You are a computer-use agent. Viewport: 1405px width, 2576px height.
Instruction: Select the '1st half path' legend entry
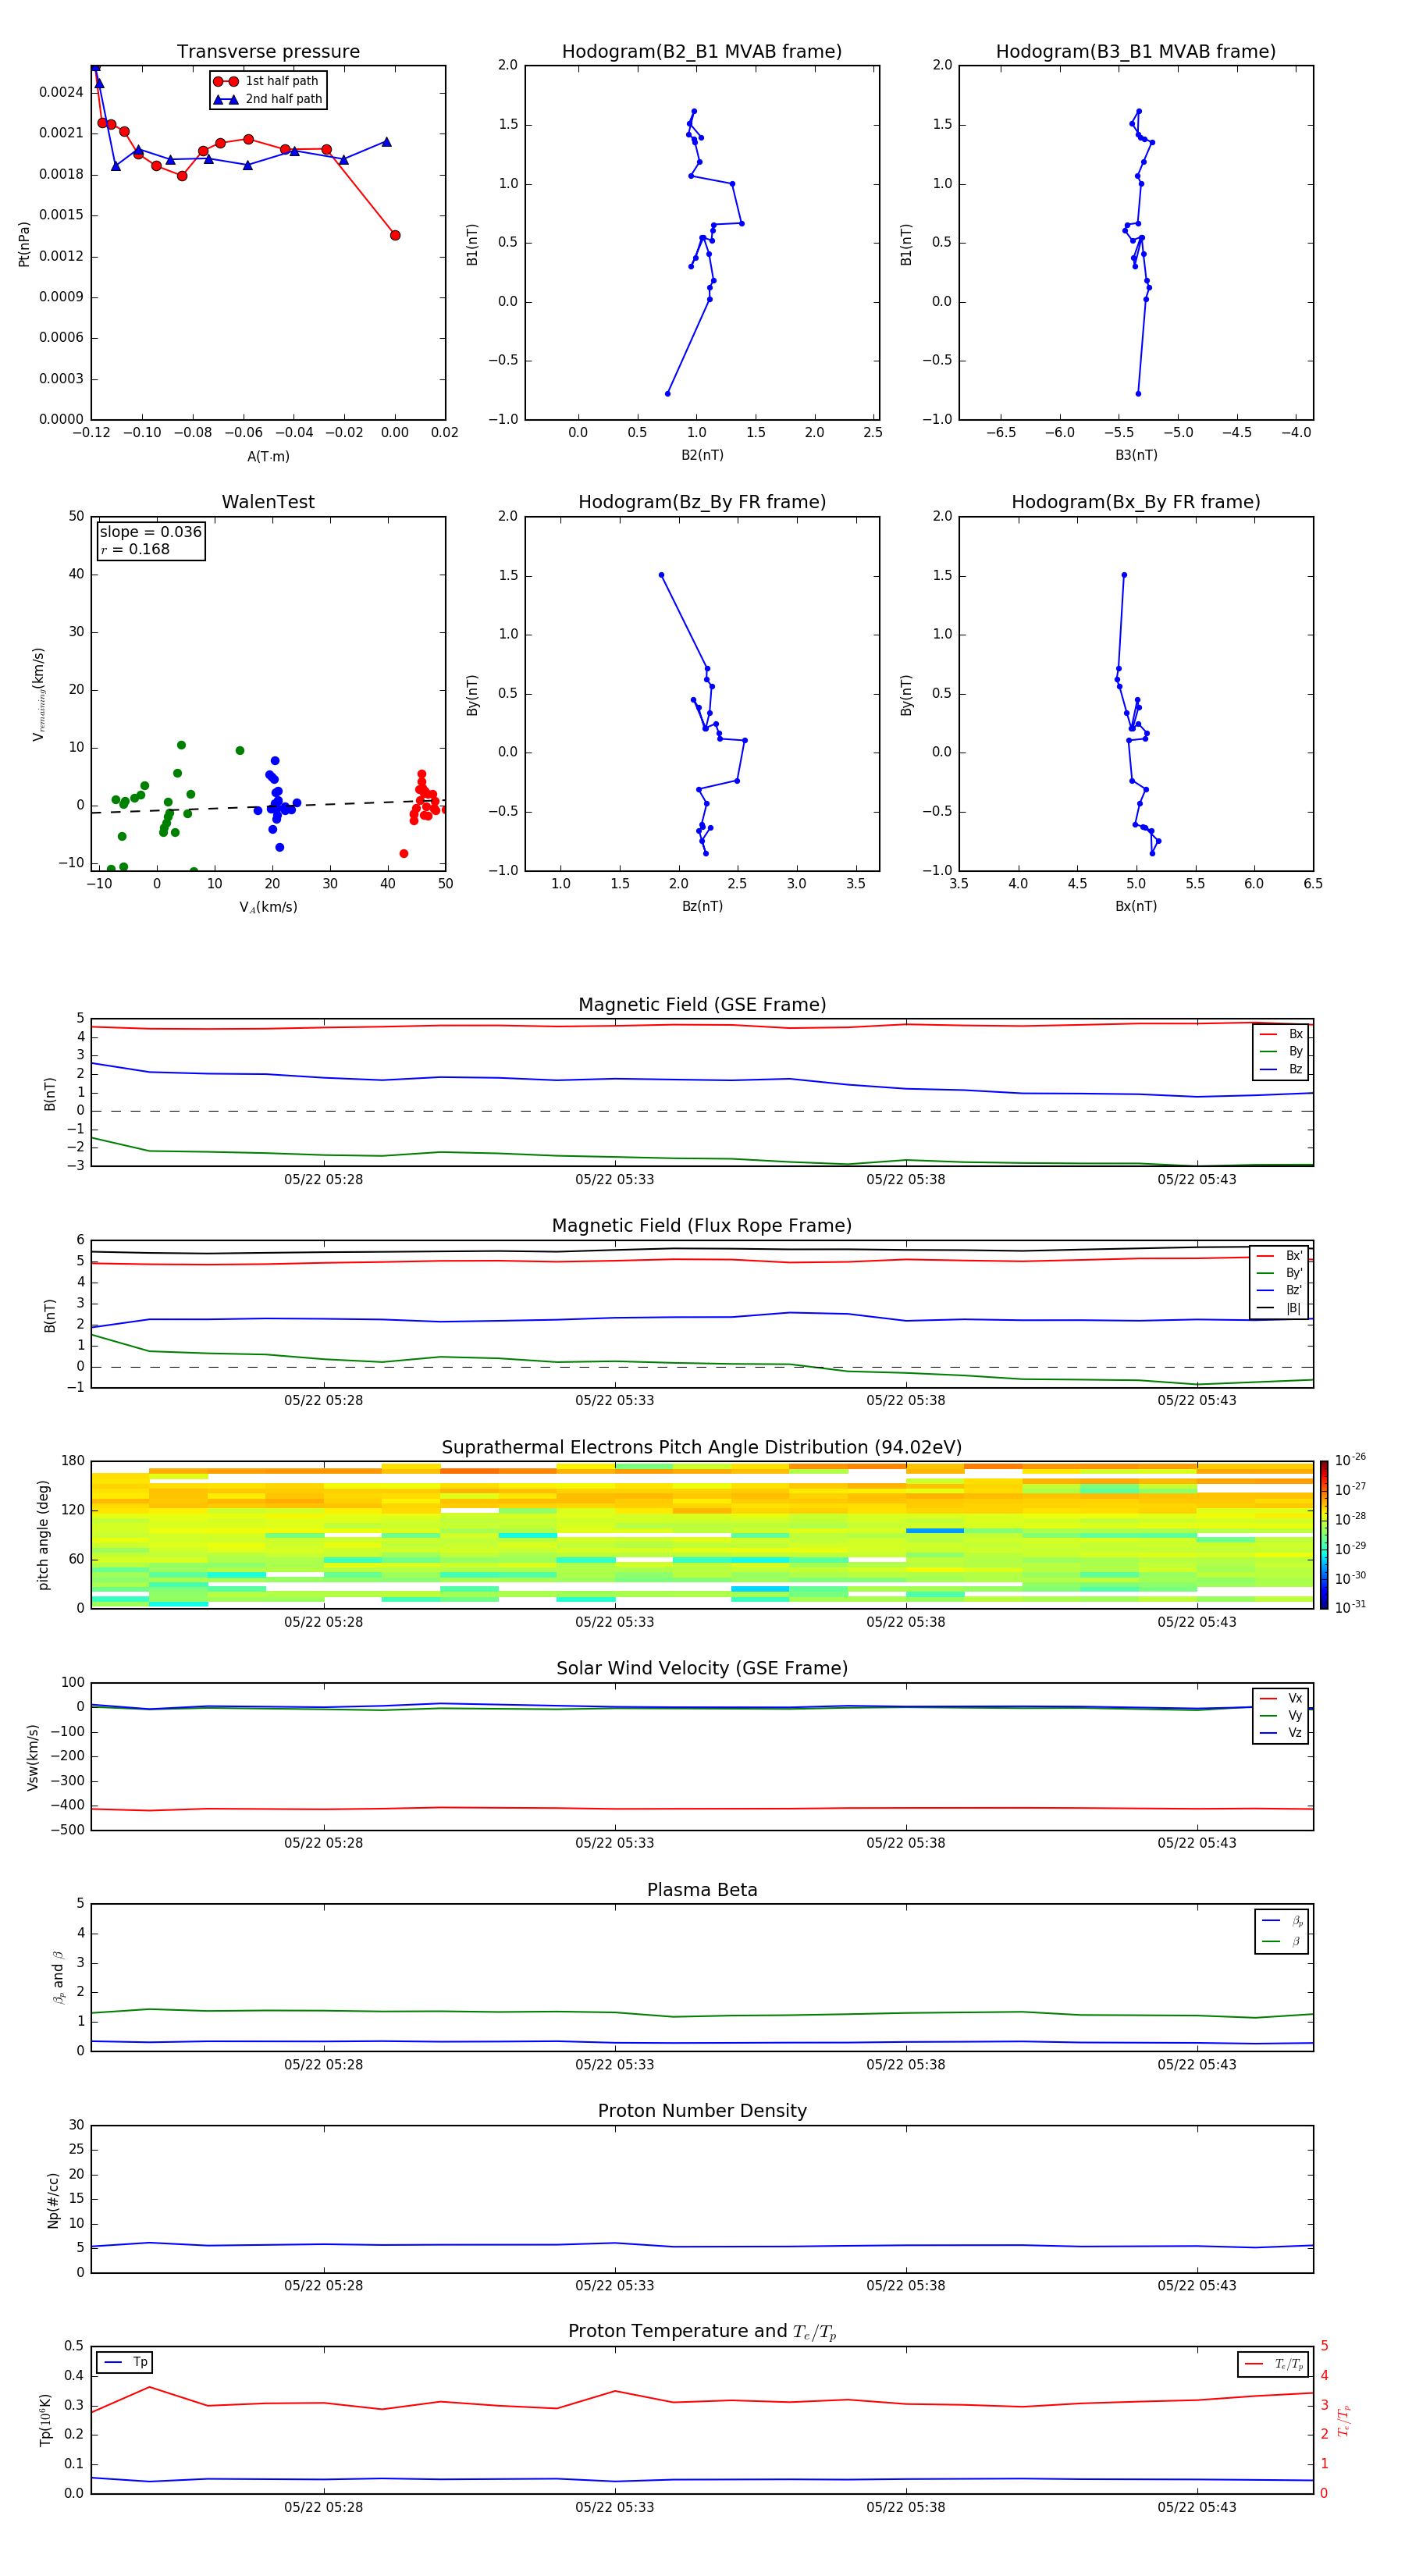click(267, 81)
